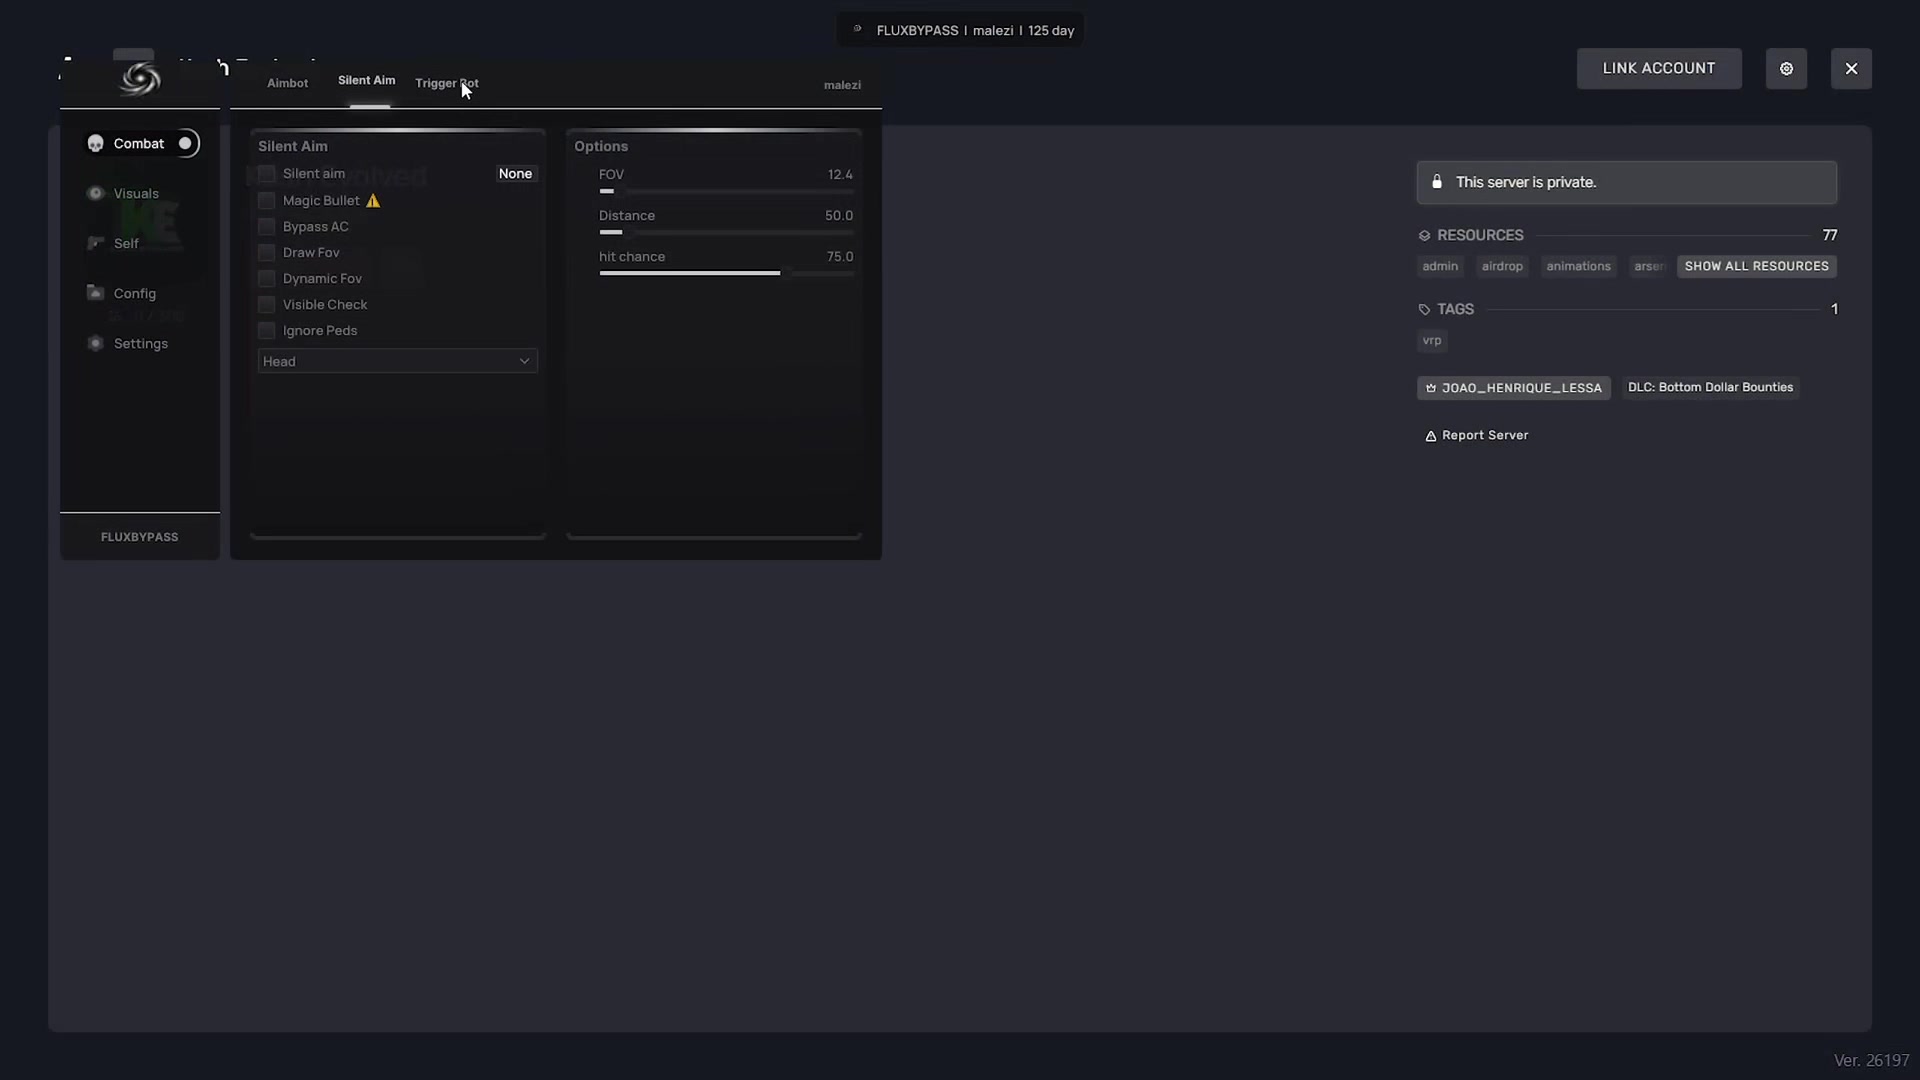Click the Resources layers icon
Screen dimensions: 1920x1080
point(1424,236)
